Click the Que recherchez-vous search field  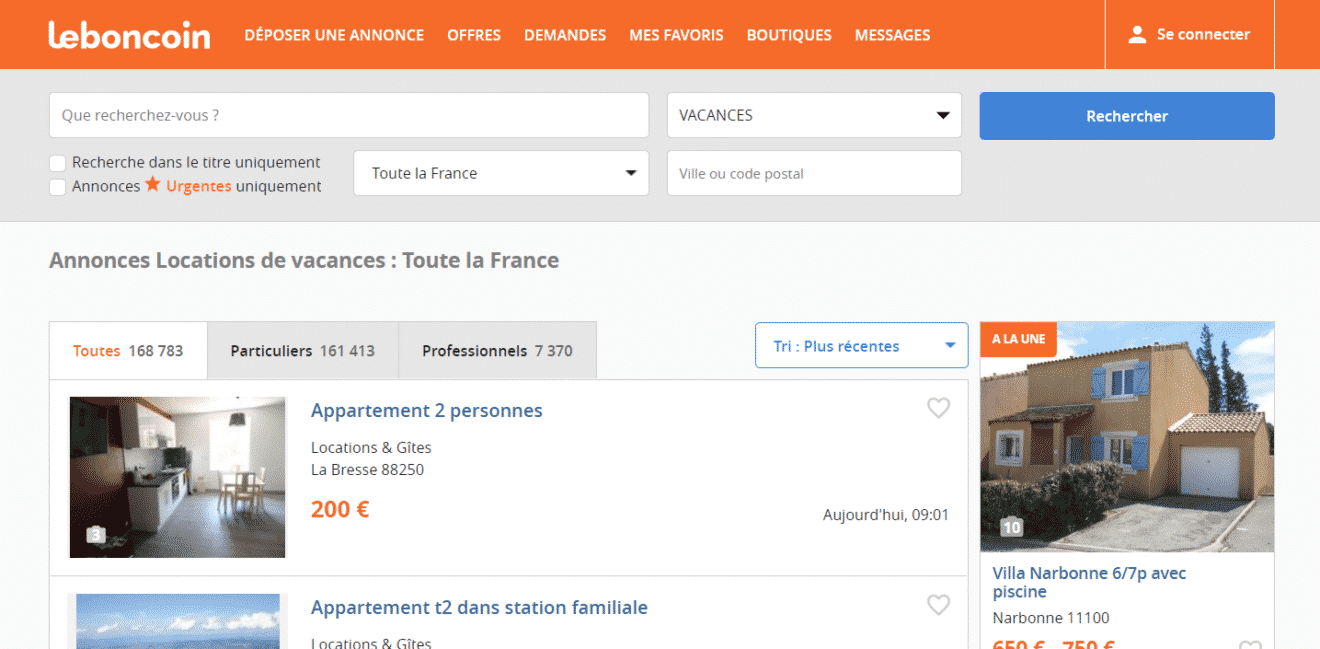349,115
